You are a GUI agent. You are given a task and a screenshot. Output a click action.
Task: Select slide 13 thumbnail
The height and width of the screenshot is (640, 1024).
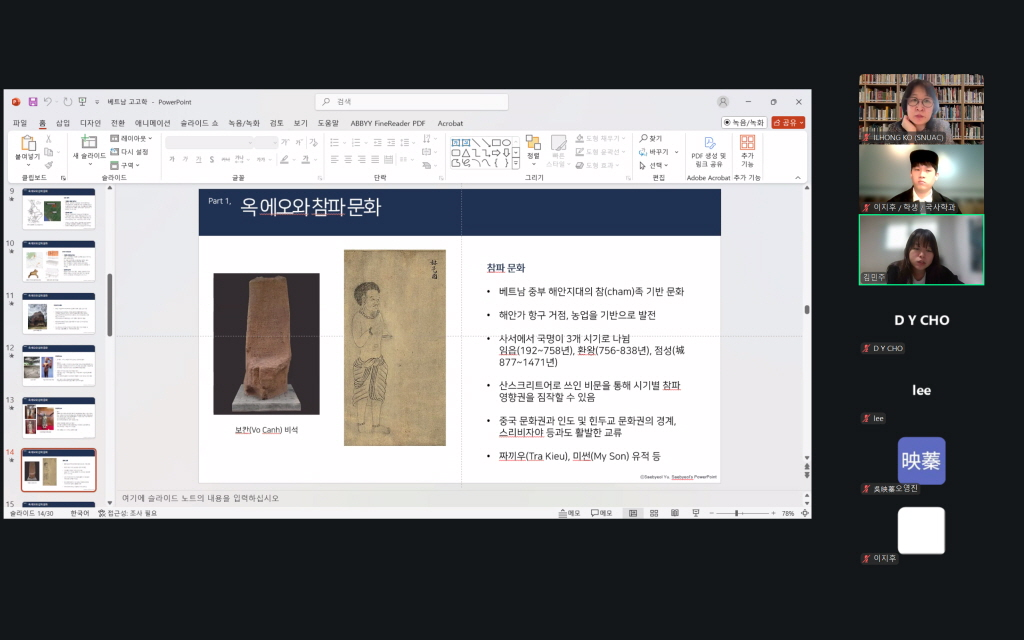(x=59, y=418)
